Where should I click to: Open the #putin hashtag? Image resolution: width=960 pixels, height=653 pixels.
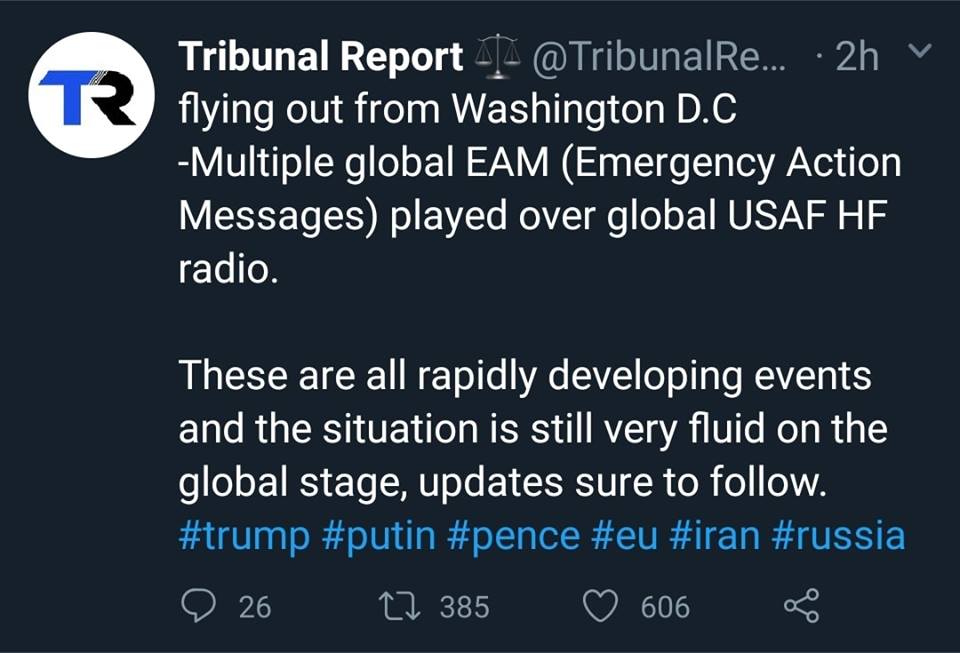click(379, 536)
